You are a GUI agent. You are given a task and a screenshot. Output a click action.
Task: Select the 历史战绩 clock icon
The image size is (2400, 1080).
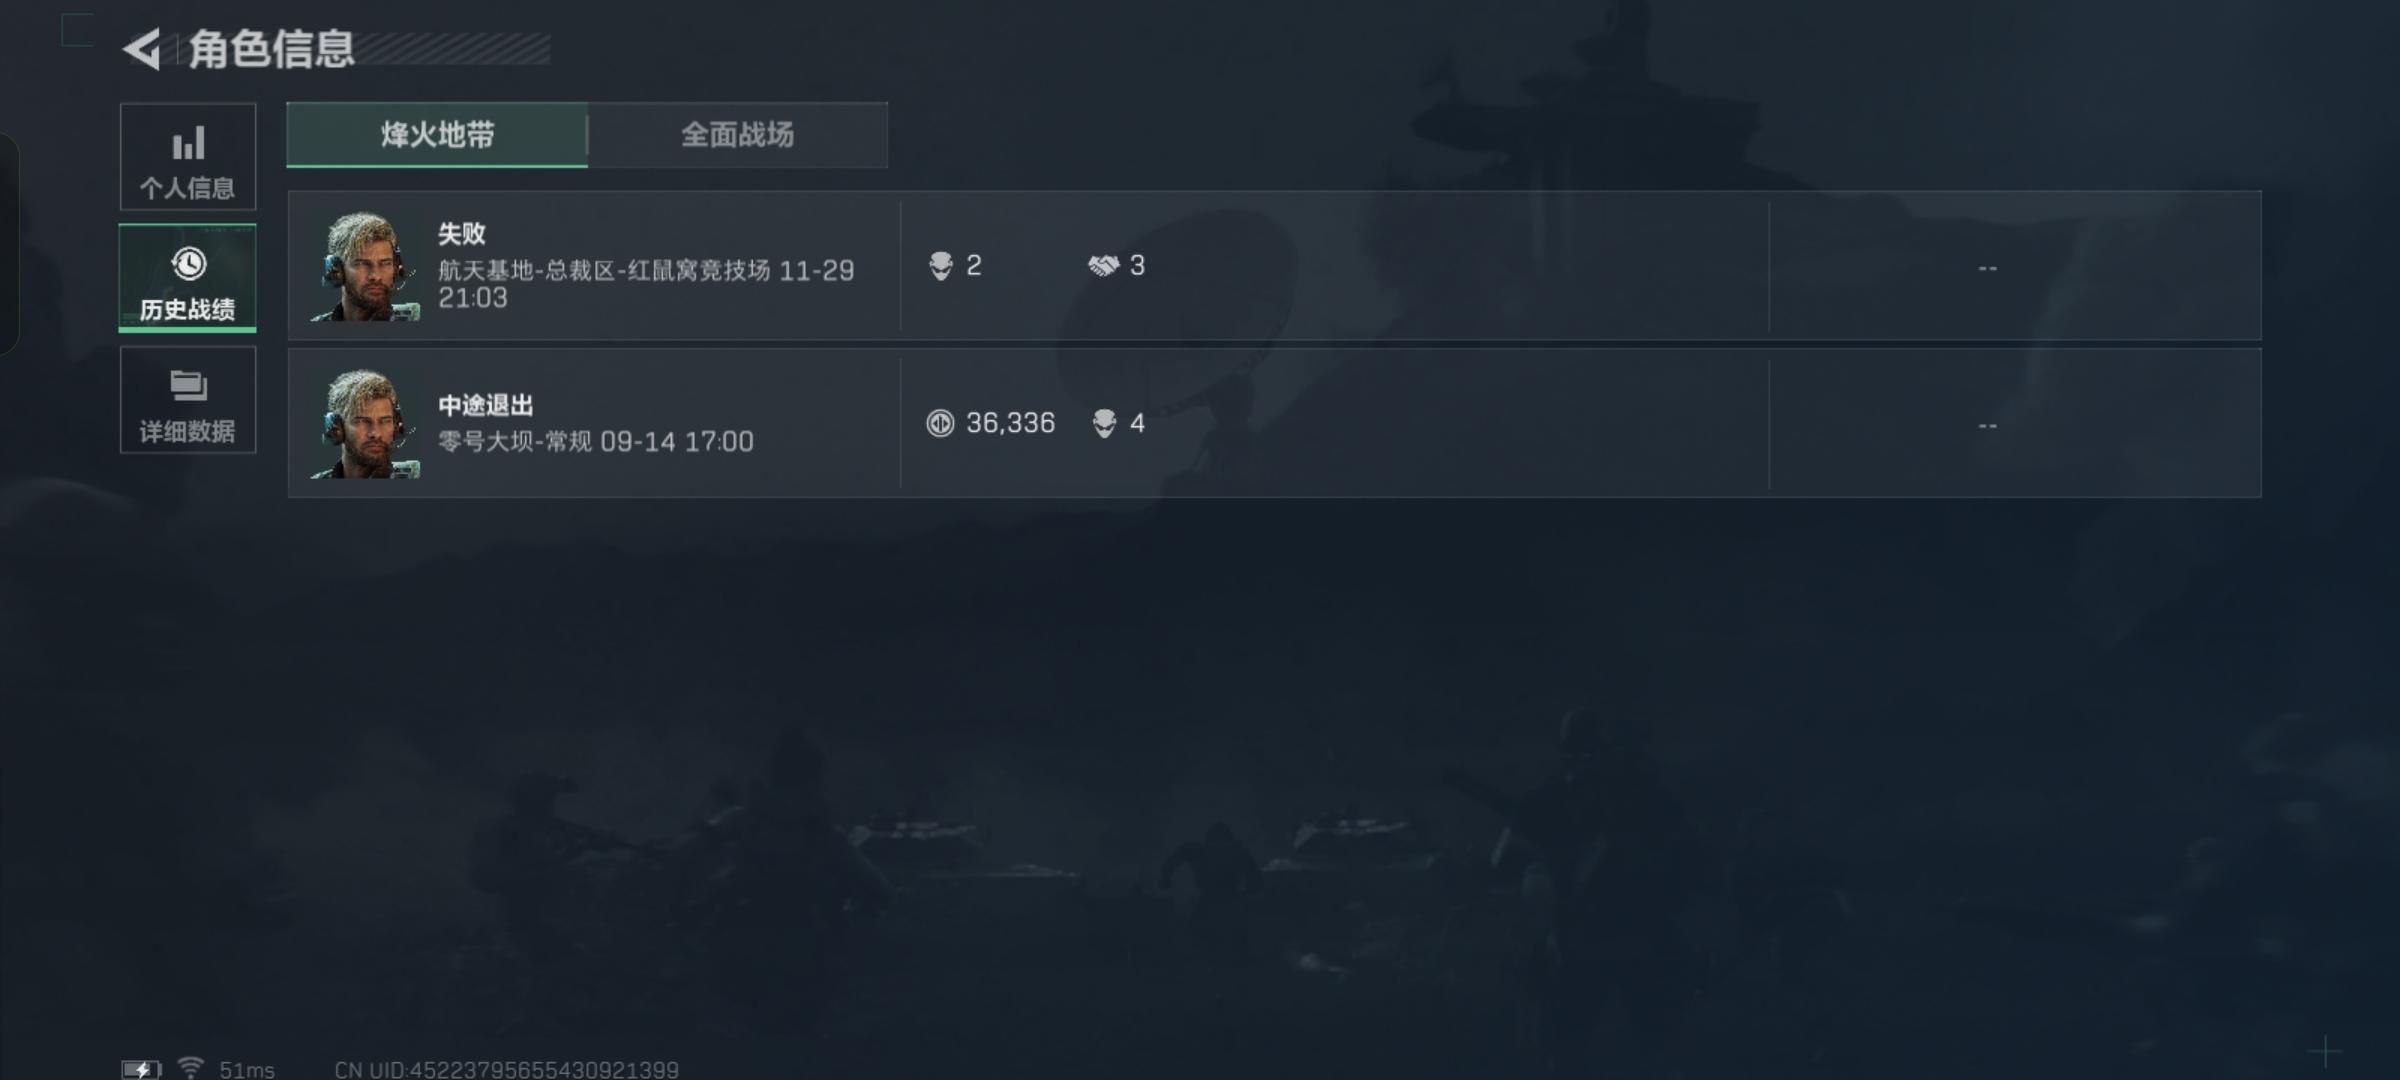(188, 264)
